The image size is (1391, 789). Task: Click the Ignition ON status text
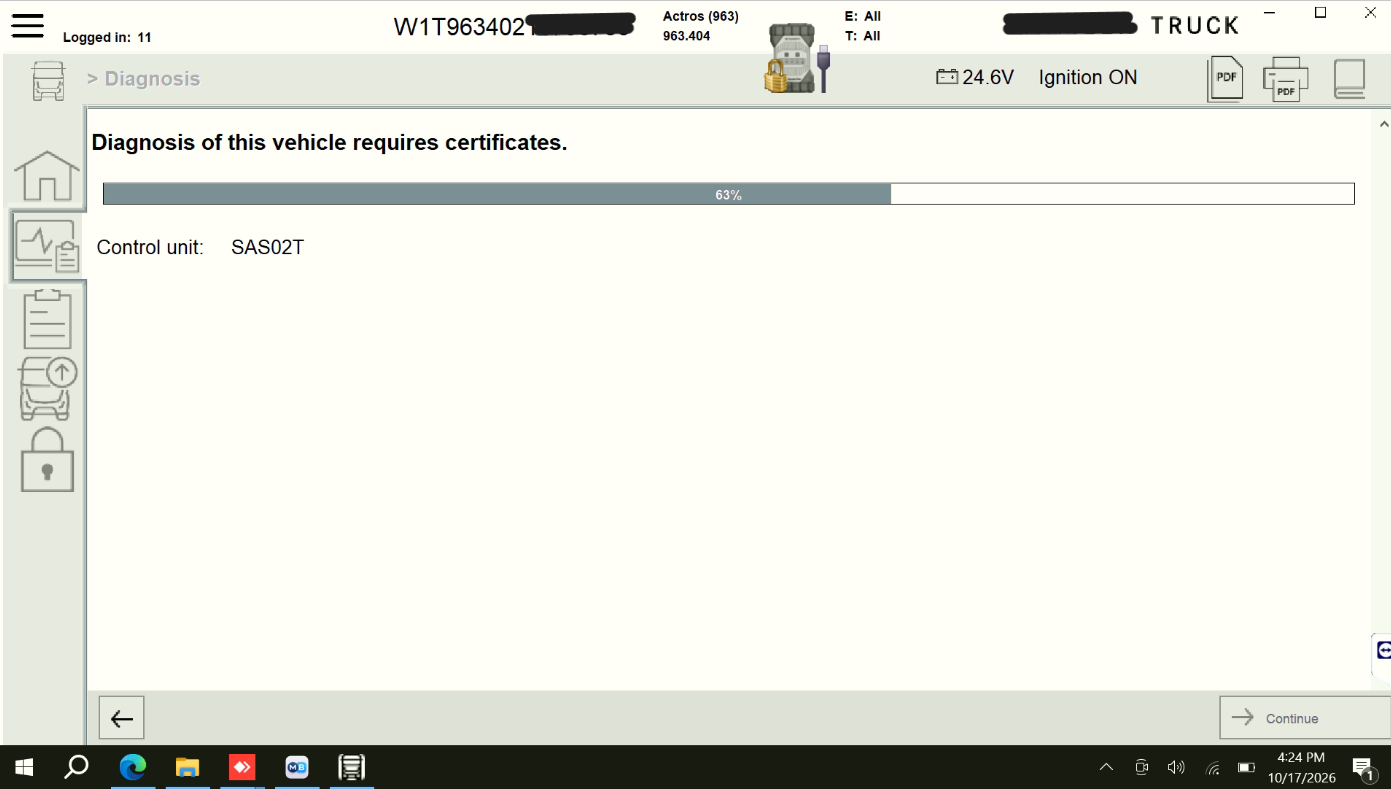1088,77
